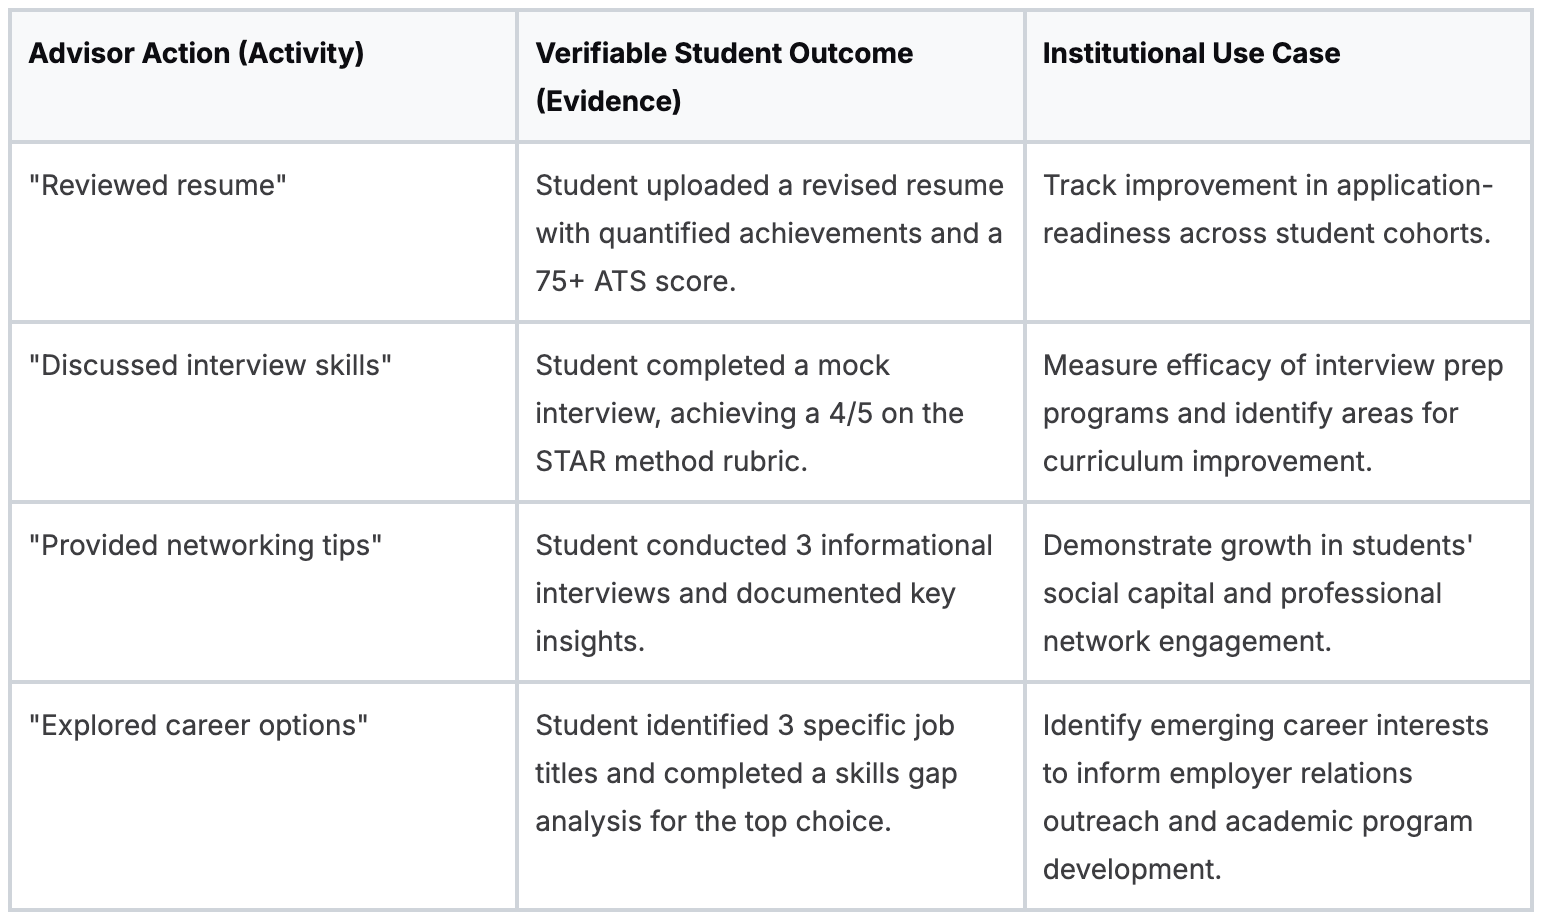
Task: Click the "Advisor Action (Activity)" column header
Action: (x=196, y=53)
